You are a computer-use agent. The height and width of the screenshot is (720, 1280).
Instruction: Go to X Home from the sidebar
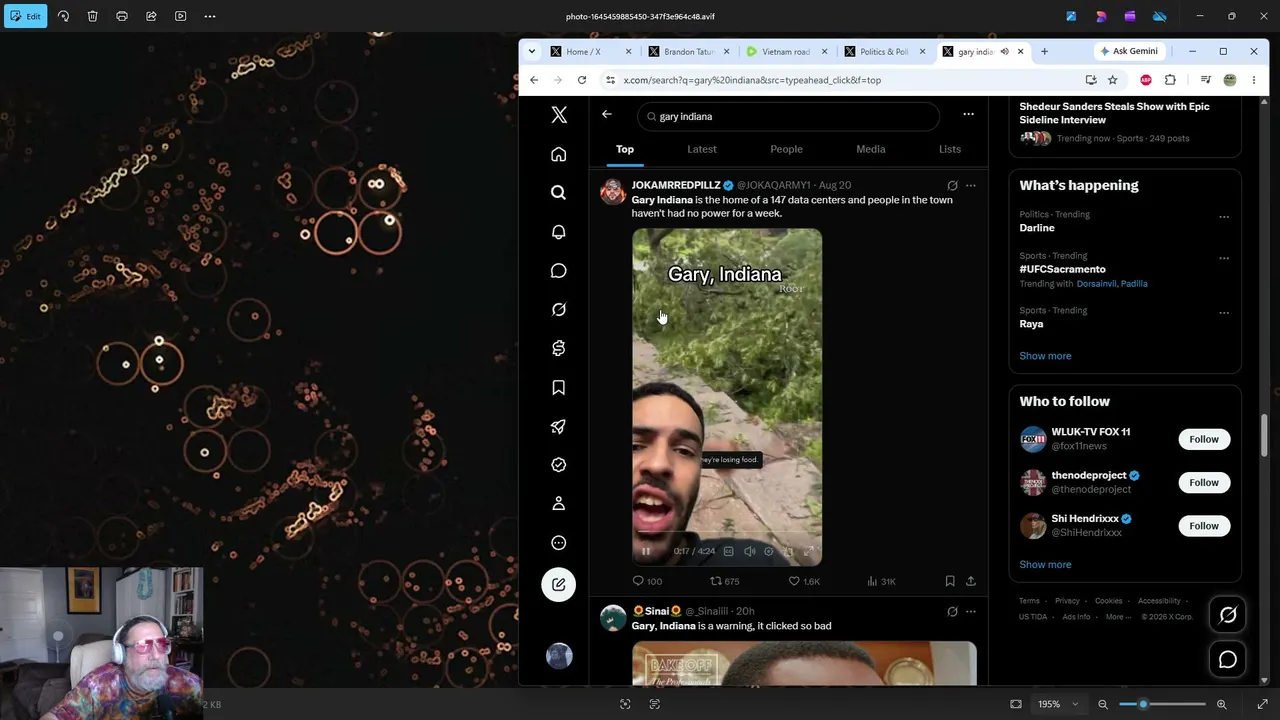pos(559,154)
